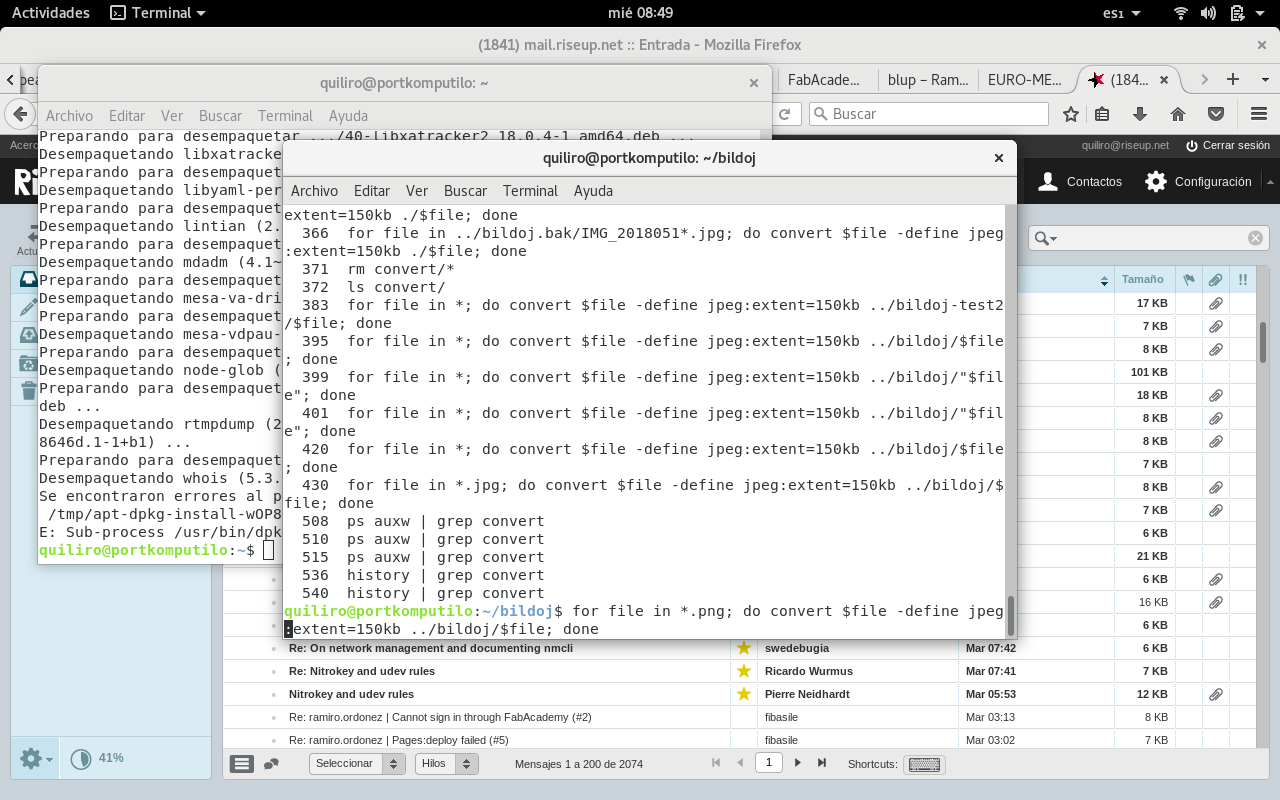Show Firefox bookmarks list icon
Screen dimensions: 1280x800
point(1102,114)
